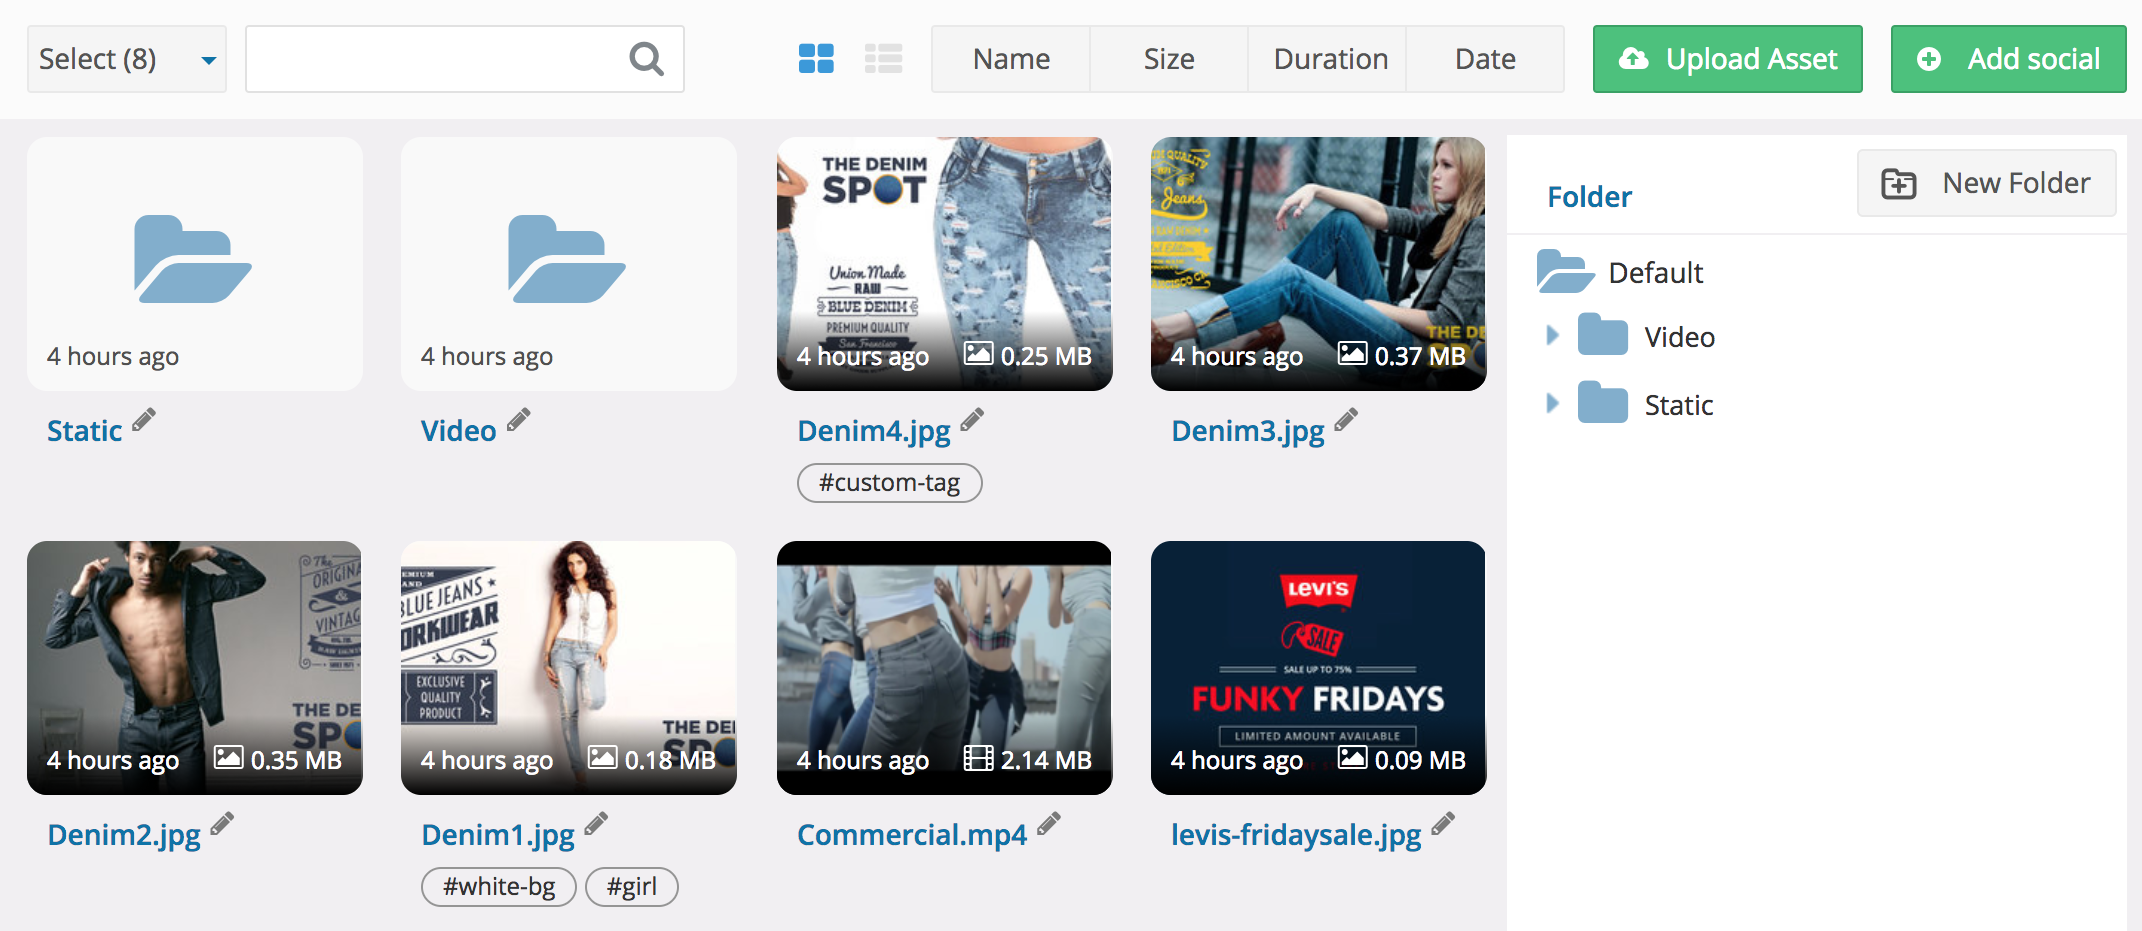Viewport: 2142px width, 931px height.
Task: Click 2.14 MB size on Commercial.mp4
Action: pyautogui.click(x=1046, y=760)
